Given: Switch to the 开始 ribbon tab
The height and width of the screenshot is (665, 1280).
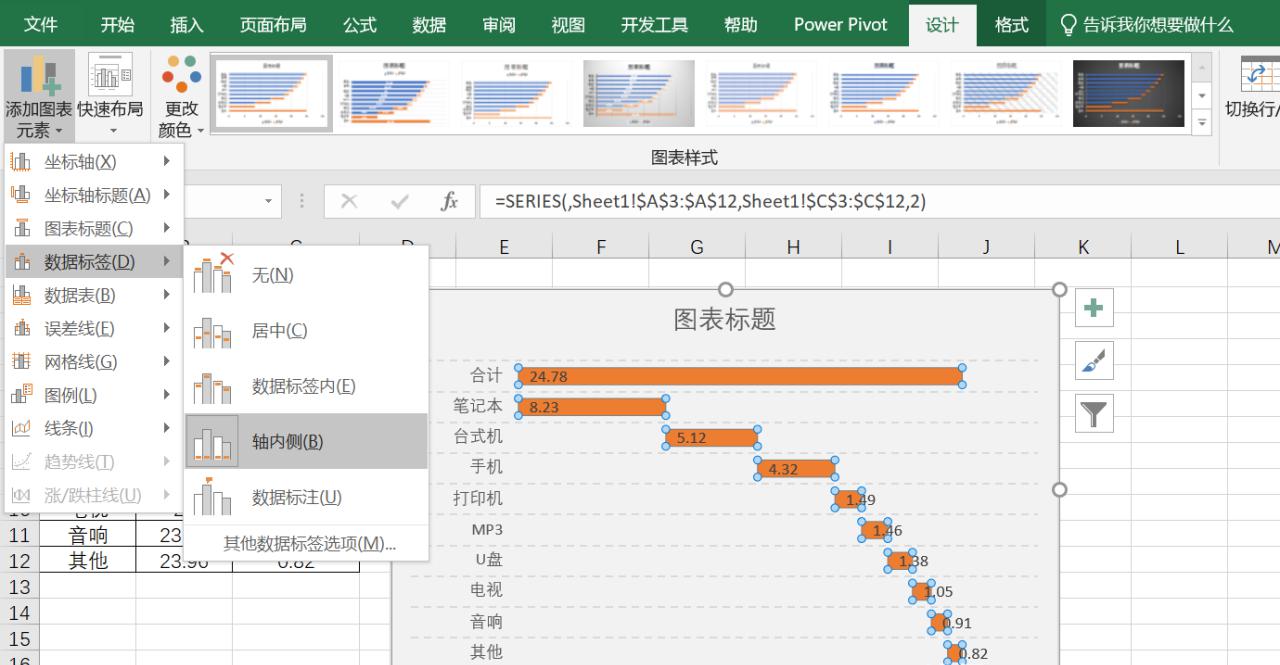Looking at the screenshot, I should pyautogui.click(x=117, y=25).
